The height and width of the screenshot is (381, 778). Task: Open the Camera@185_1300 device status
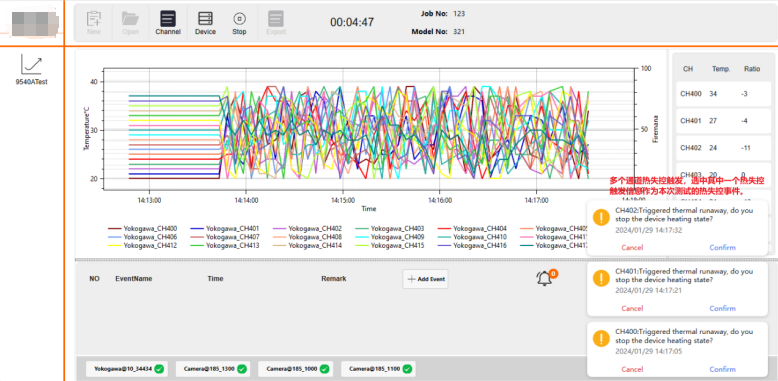[213, 369]
